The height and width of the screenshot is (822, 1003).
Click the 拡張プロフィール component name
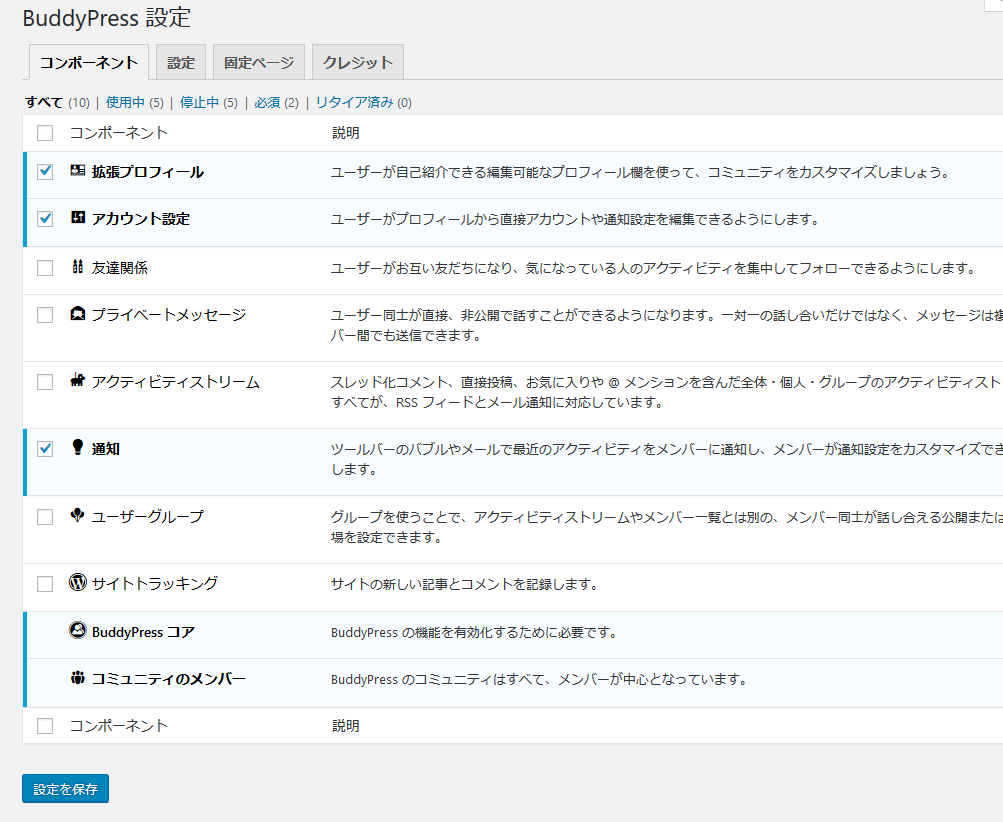148,172
